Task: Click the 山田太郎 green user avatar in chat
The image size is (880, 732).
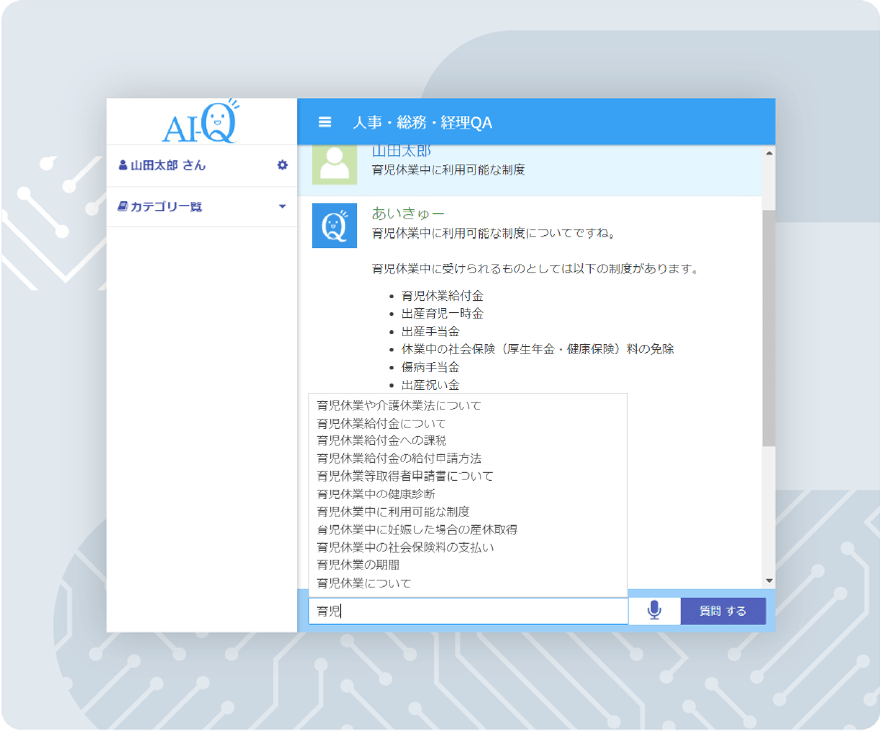Action: point(334,164)
